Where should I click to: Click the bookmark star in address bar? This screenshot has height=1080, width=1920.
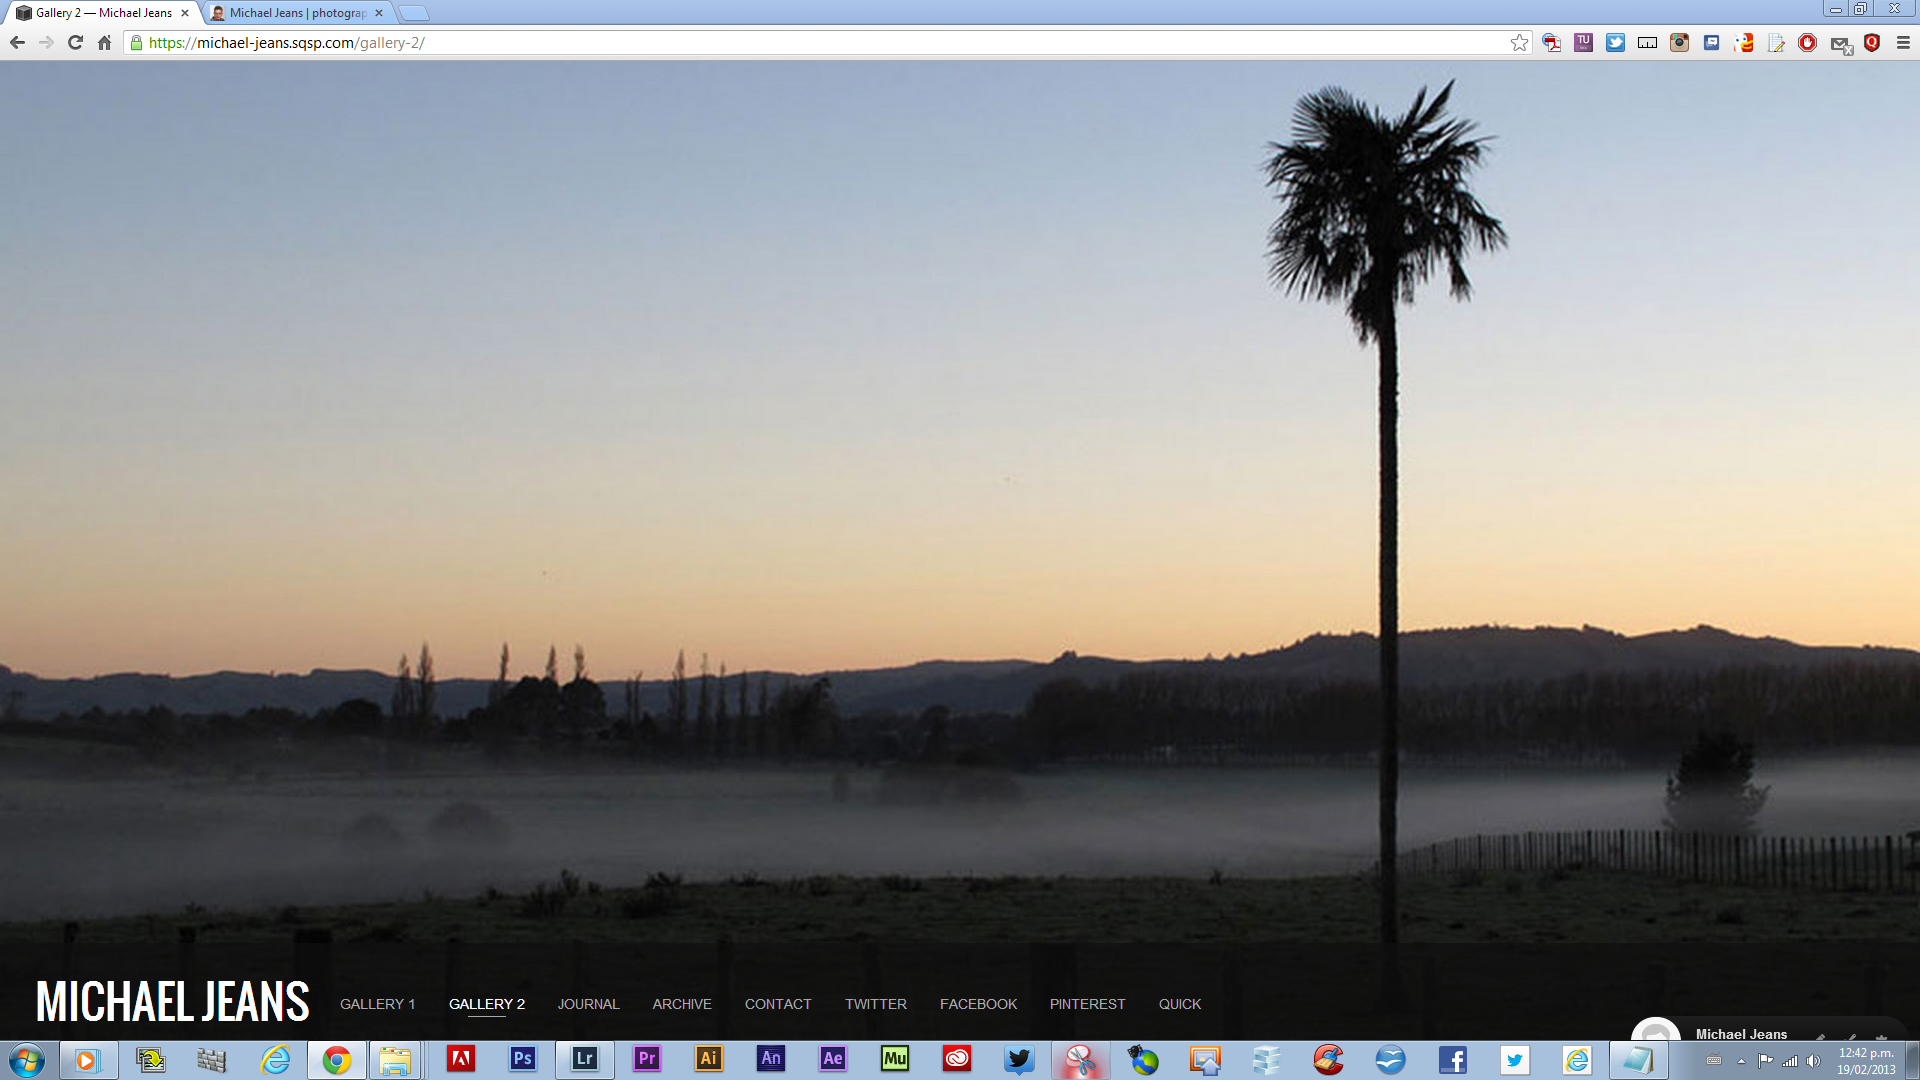pos(1519,43)
